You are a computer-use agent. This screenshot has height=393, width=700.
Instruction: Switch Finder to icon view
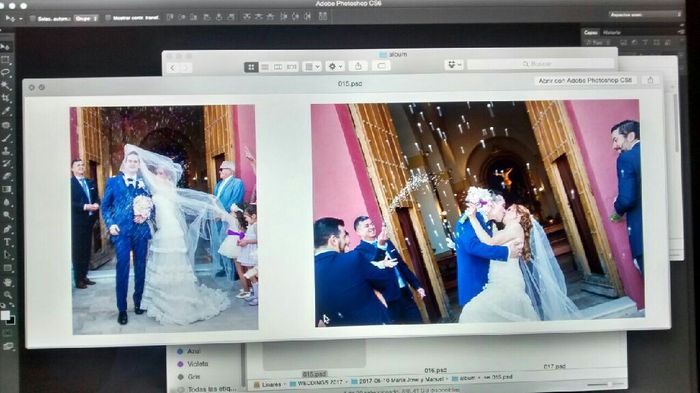(251, 67)
